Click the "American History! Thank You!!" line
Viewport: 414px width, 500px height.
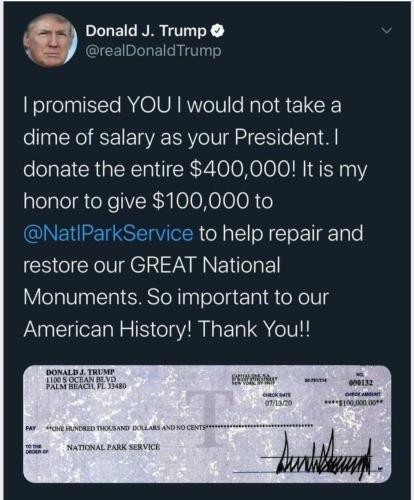[167, 329]
